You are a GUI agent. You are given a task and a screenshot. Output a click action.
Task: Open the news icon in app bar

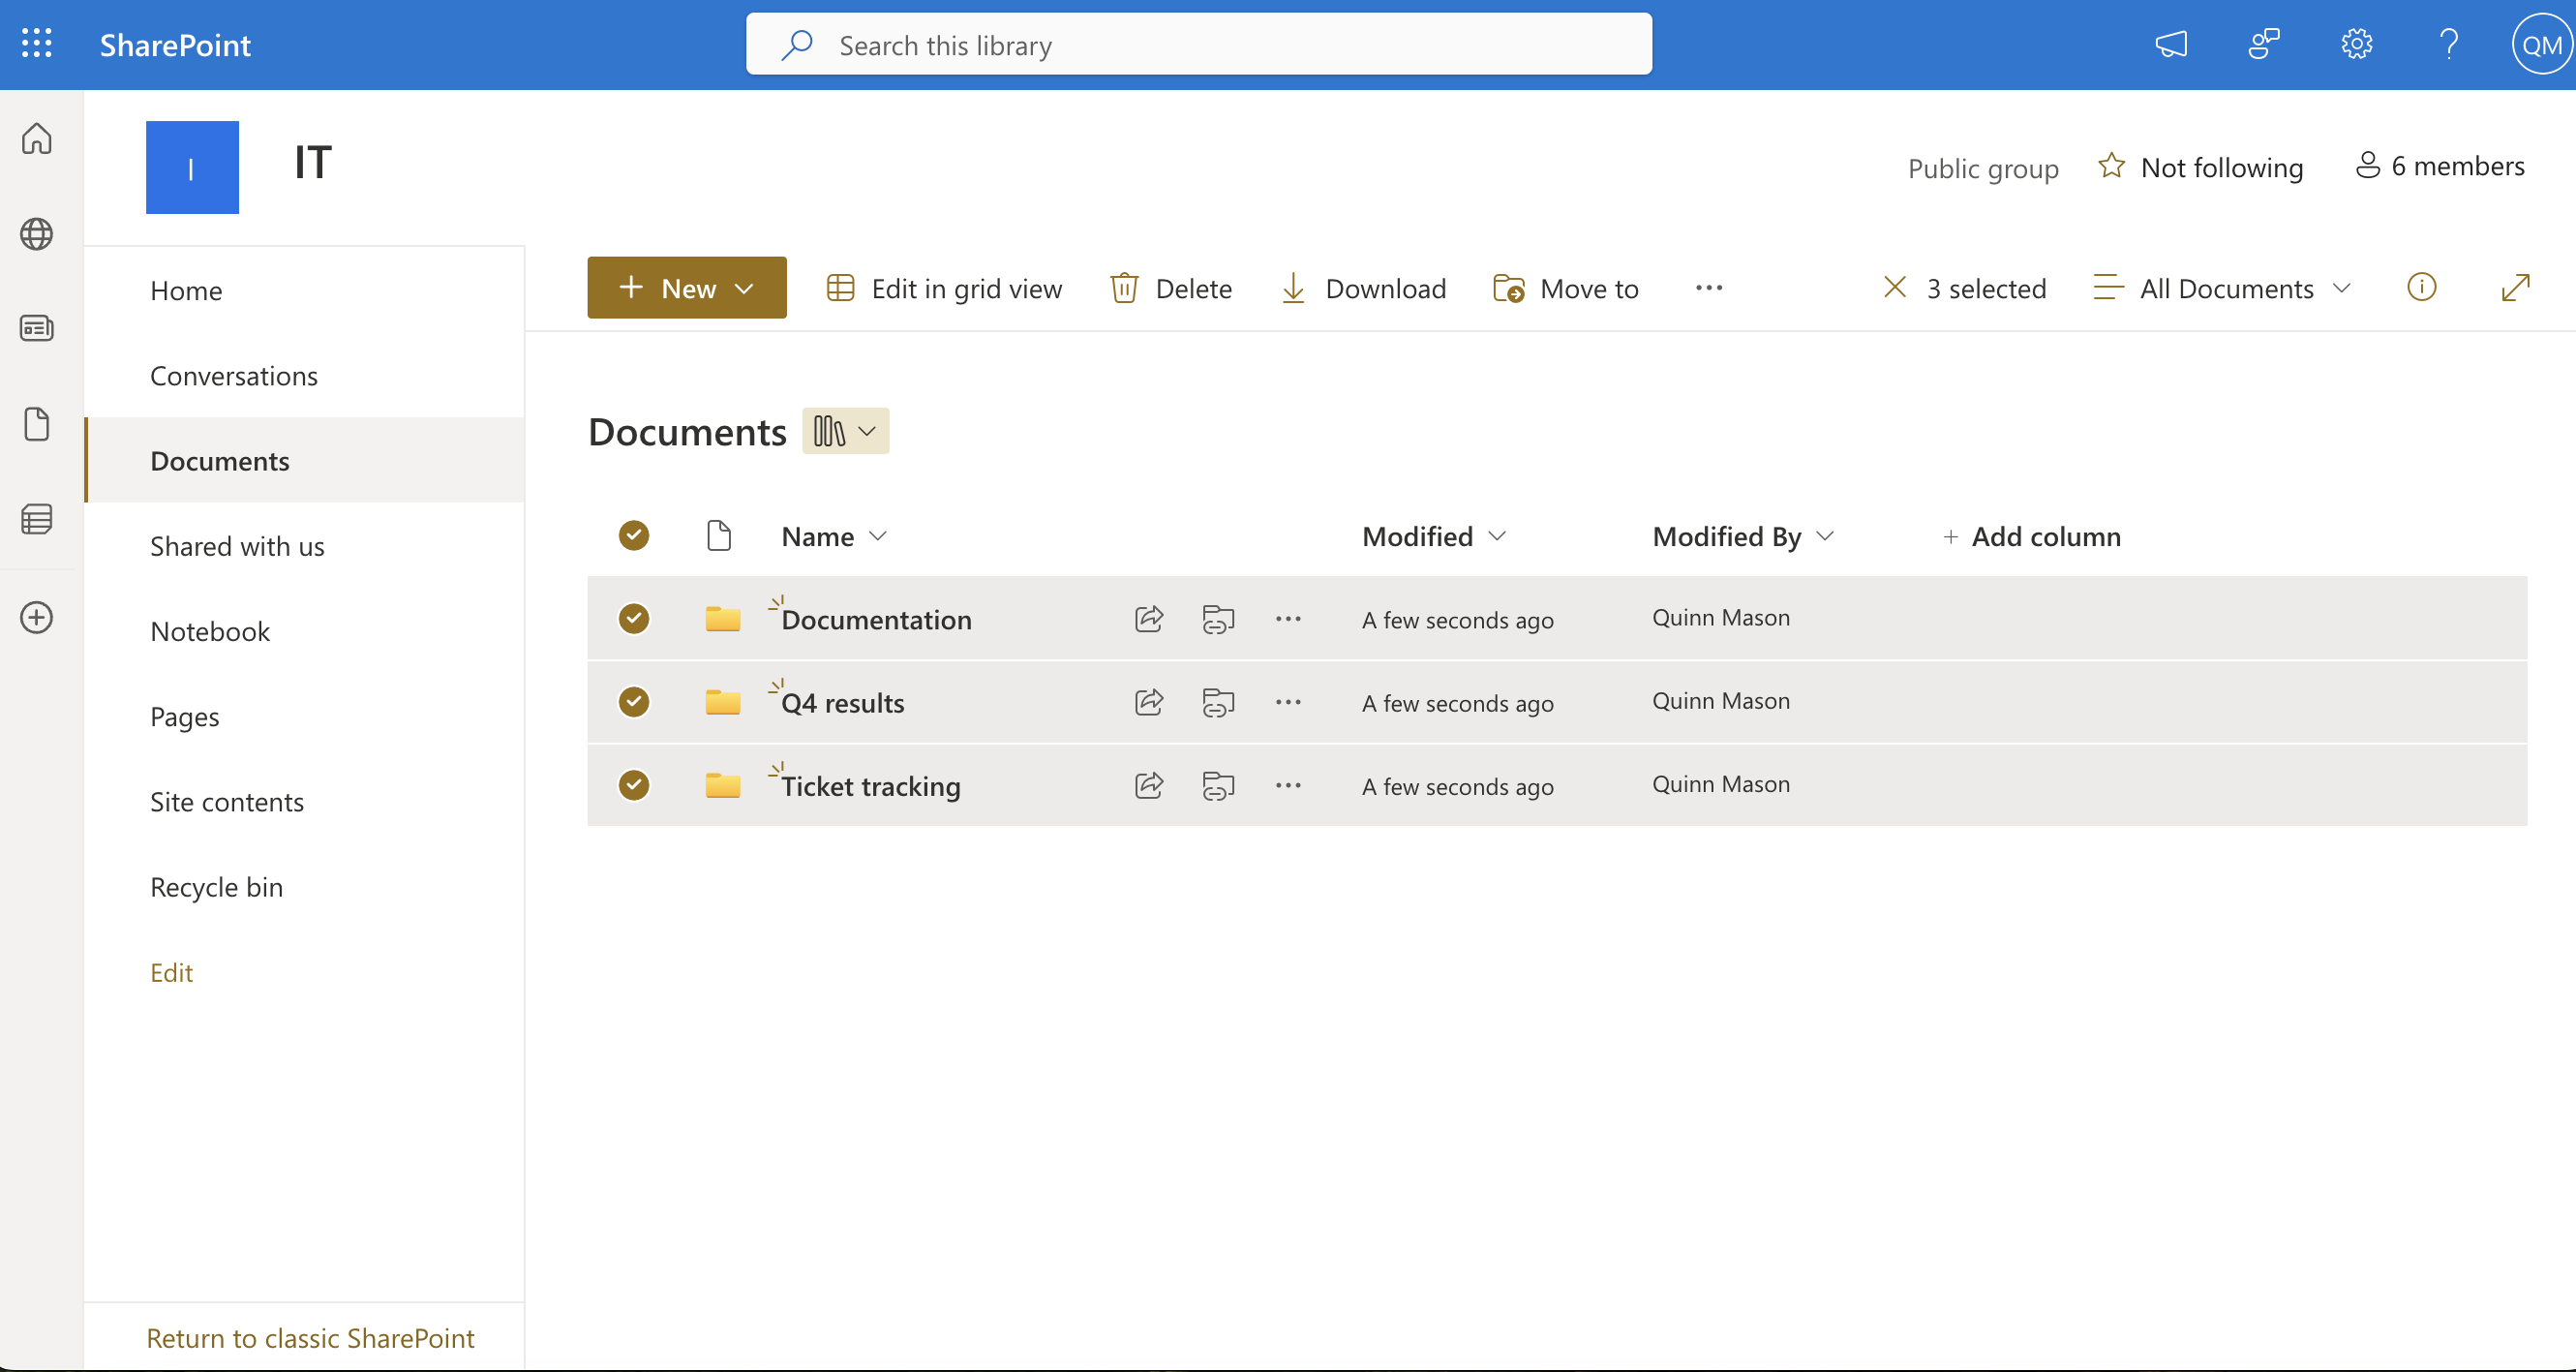point(37,328)
